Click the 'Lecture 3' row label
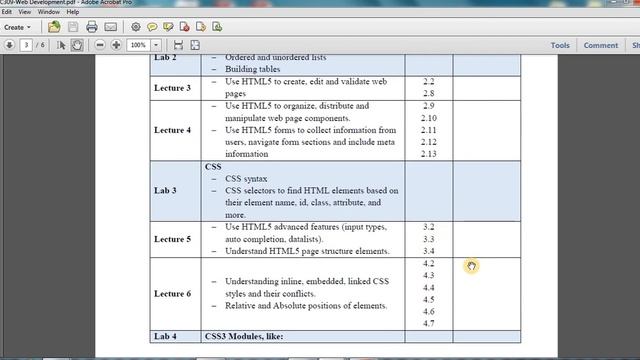 click(x=172, y=88)
